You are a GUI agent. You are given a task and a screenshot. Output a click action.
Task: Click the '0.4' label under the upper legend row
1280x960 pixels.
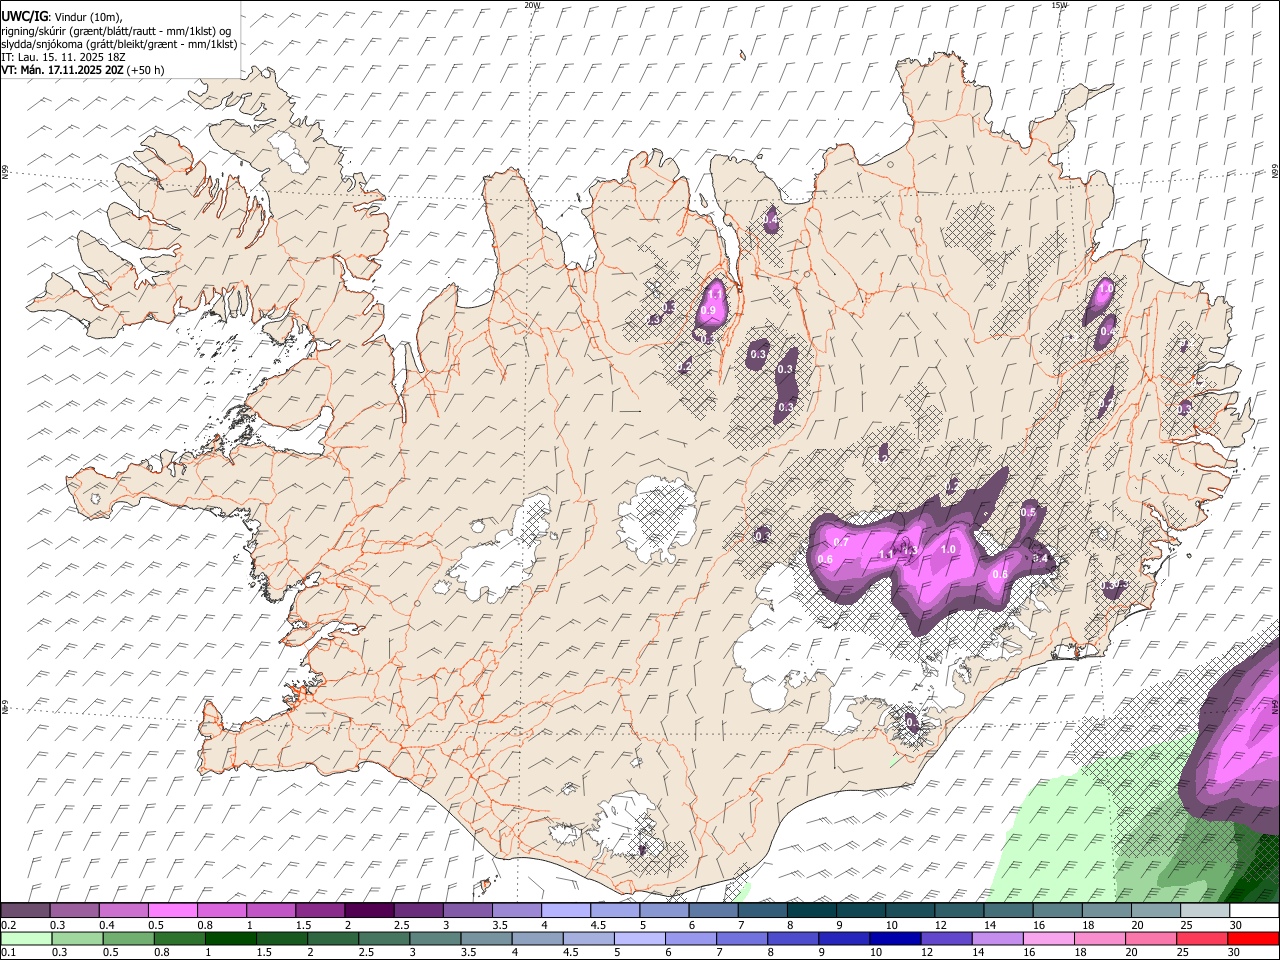pos(106,925)
